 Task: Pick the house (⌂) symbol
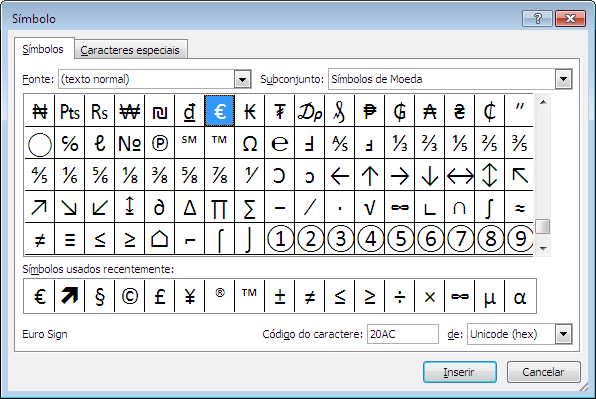point(160,239)
